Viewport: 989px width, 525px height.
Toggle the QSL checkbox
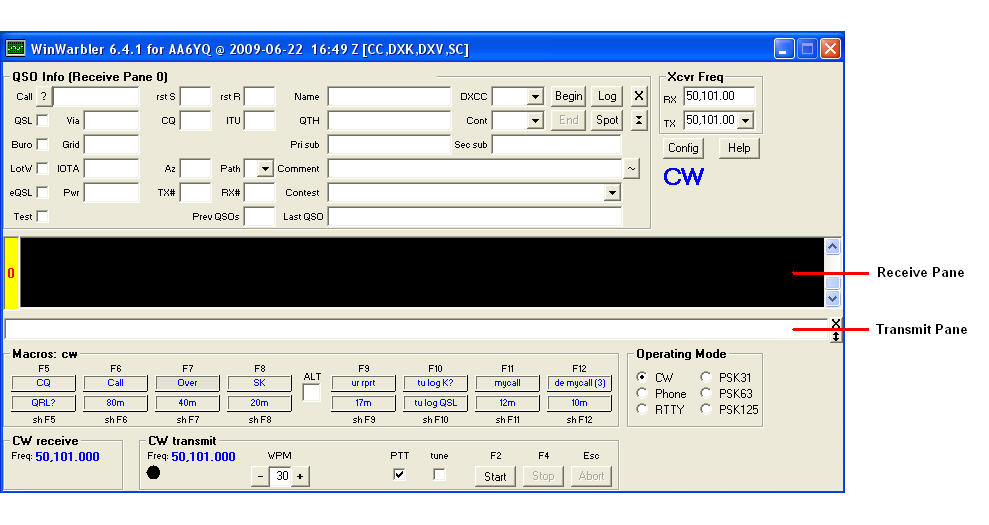pos(42,120)
